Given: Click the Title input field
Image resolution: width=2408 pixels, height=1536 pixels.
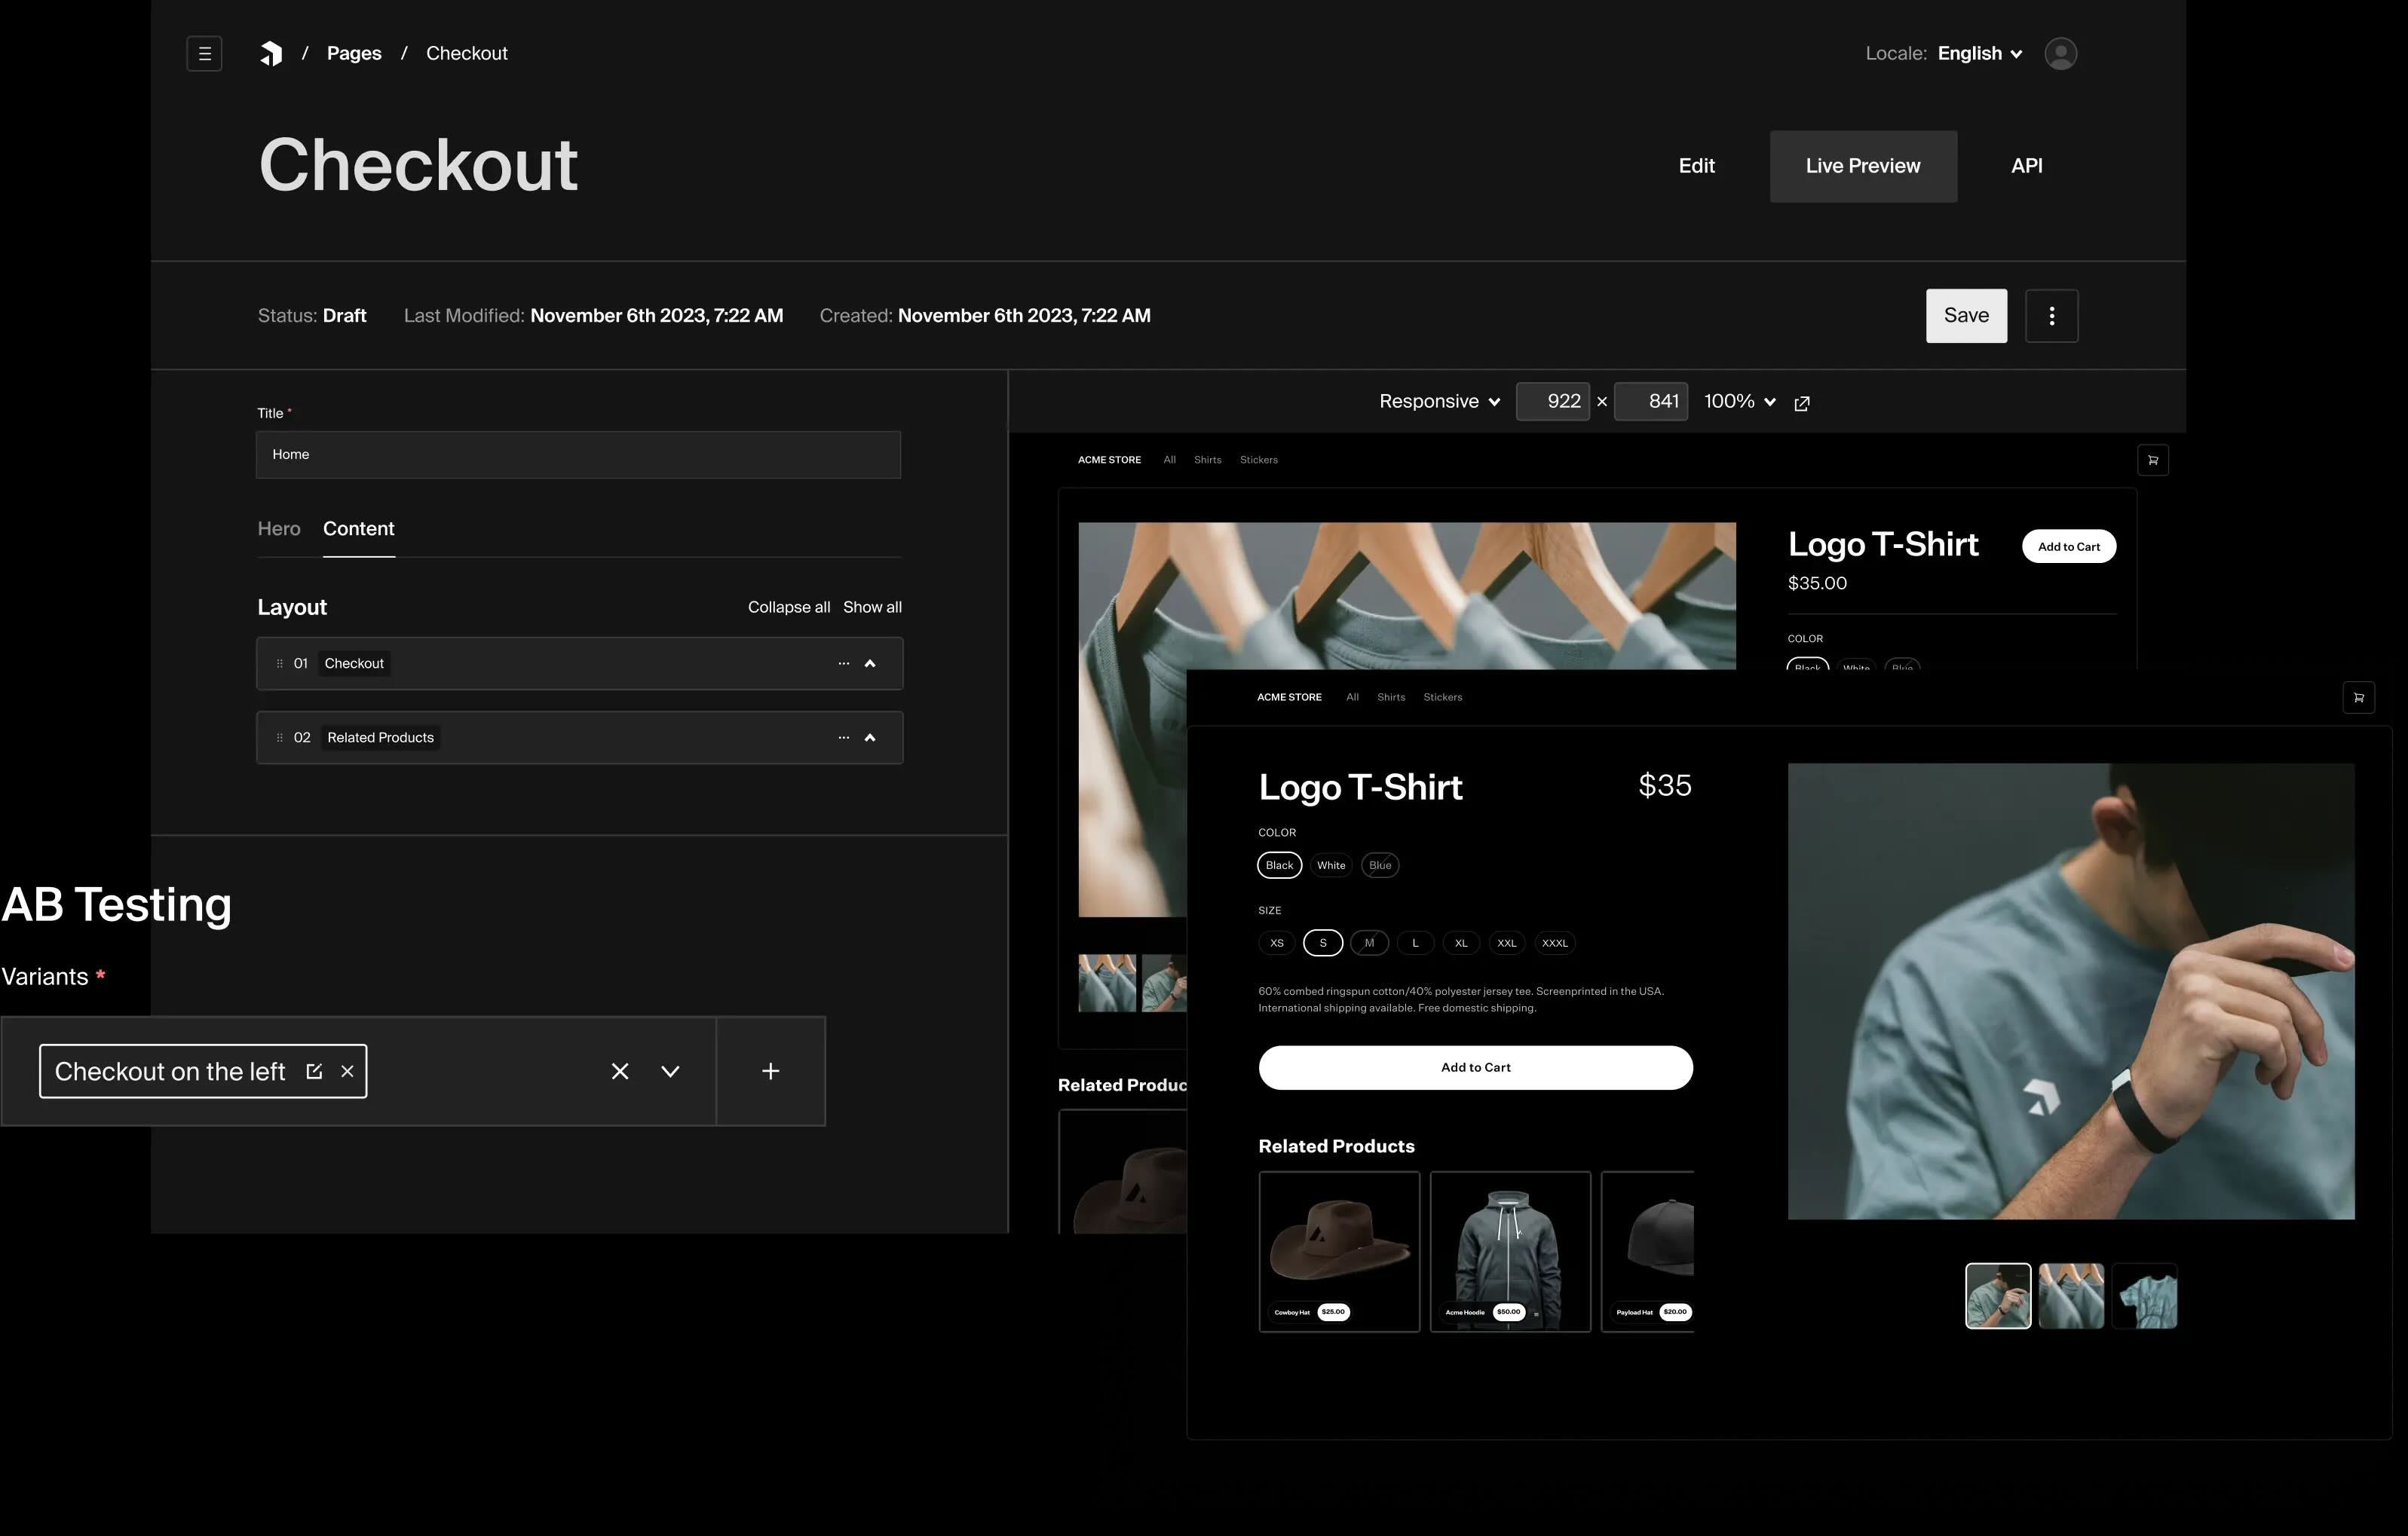Looking at the screenshot, I should (578, 455).
